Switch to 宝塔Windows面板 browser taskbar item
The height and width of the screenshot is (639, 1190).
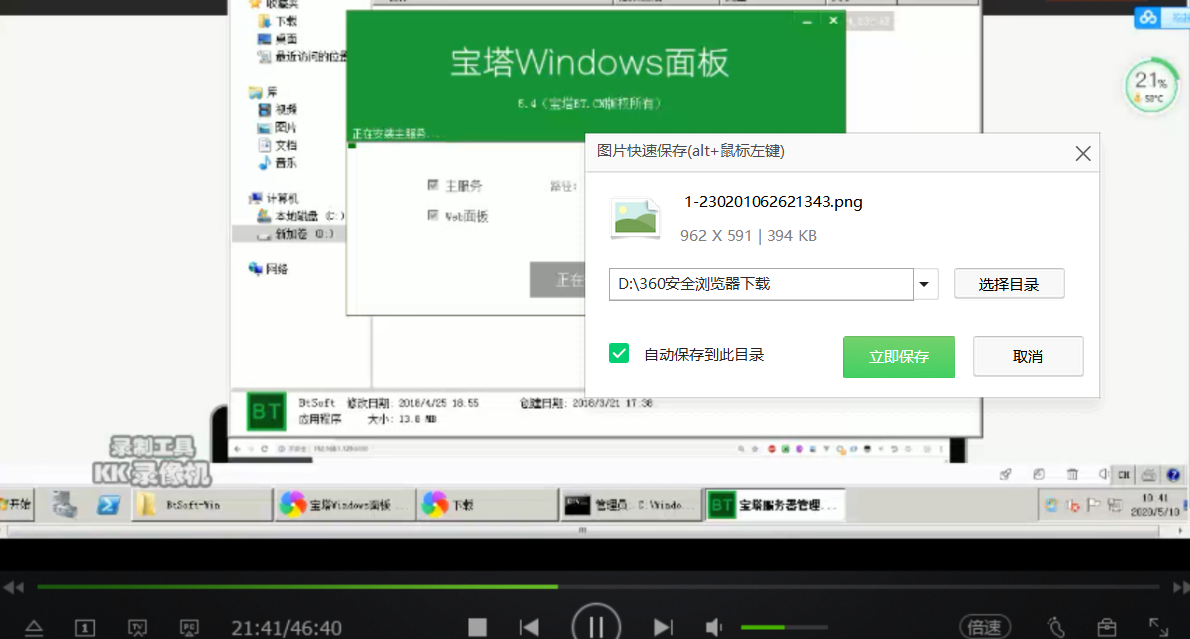(x=345, y=505)
